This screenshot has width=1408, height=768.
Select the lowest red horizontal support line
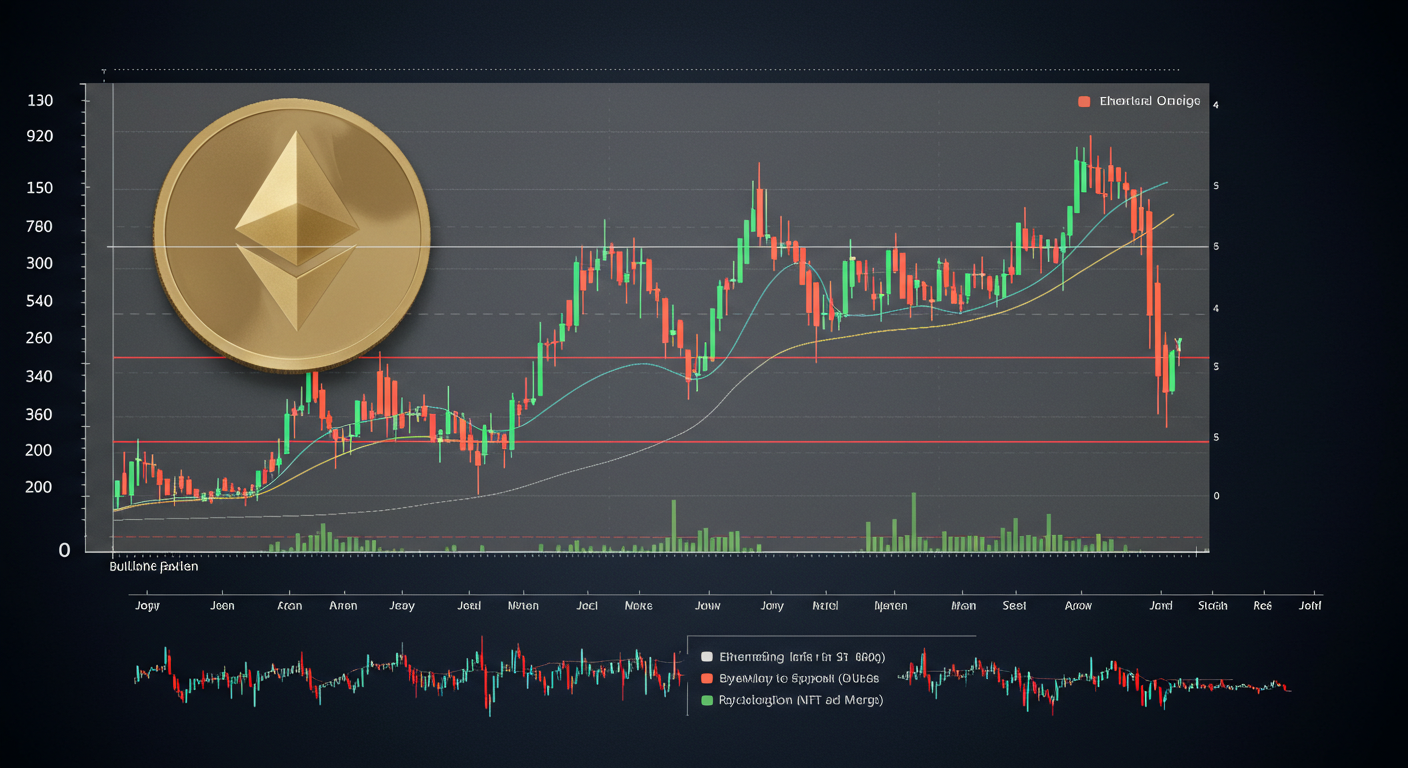(x=661, y=442)
